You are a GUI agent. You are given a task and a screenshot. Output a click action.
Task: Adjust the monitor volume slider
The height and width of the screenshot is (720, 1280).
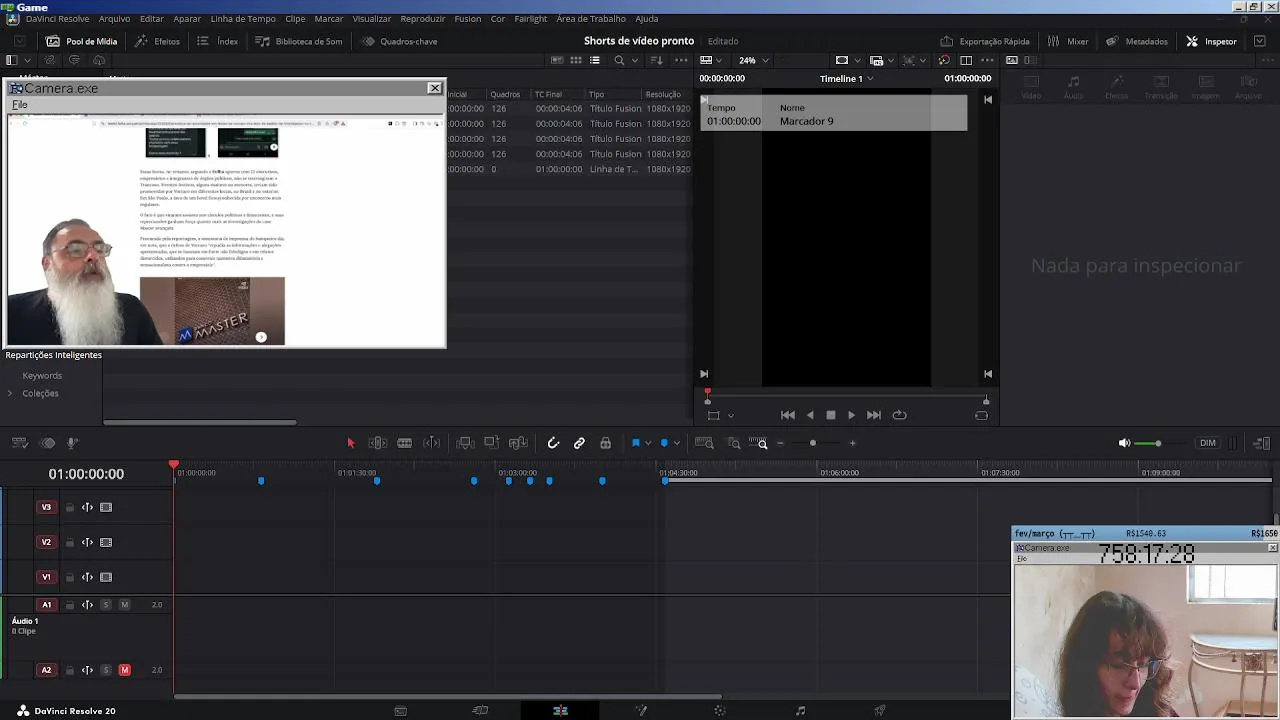1158,443
